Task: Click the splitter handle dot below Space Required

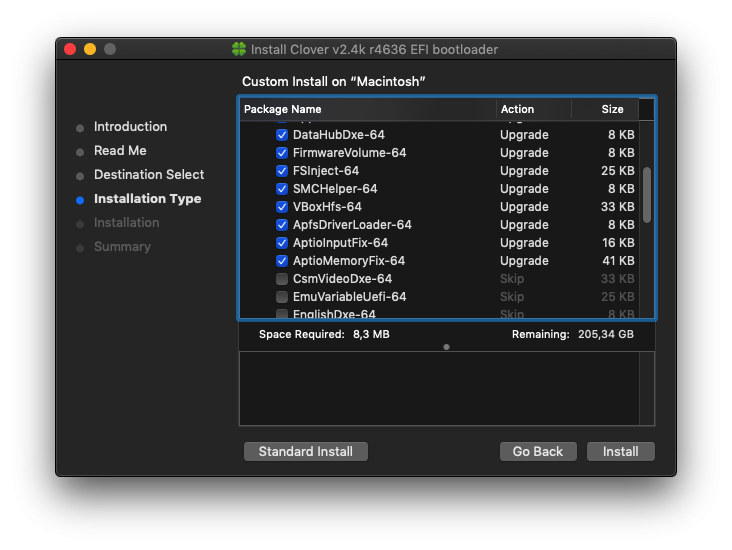Action: pyautogui.click(x=446, y=347)
